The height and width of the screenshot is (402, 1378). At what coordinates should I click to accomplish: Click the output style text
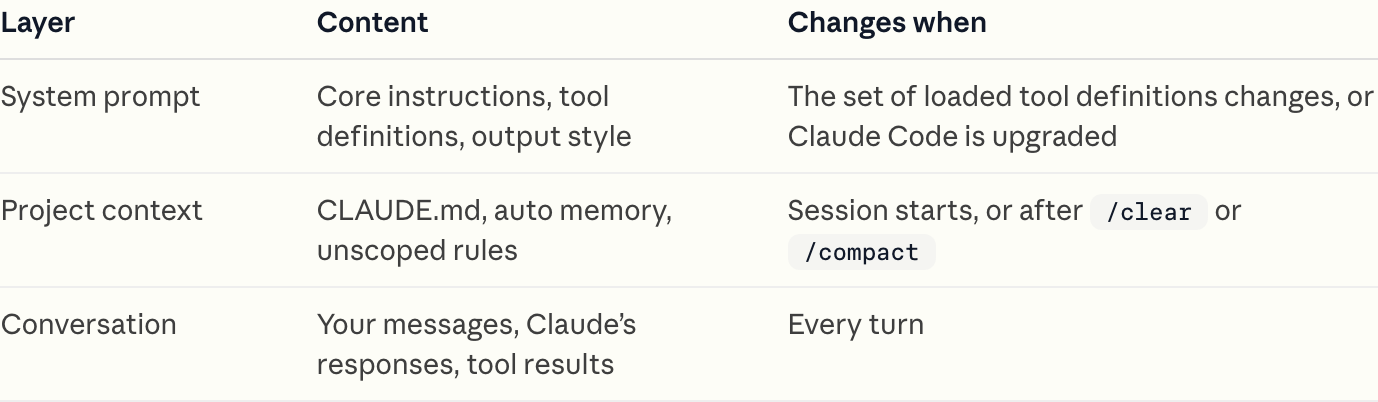(551, 137)
